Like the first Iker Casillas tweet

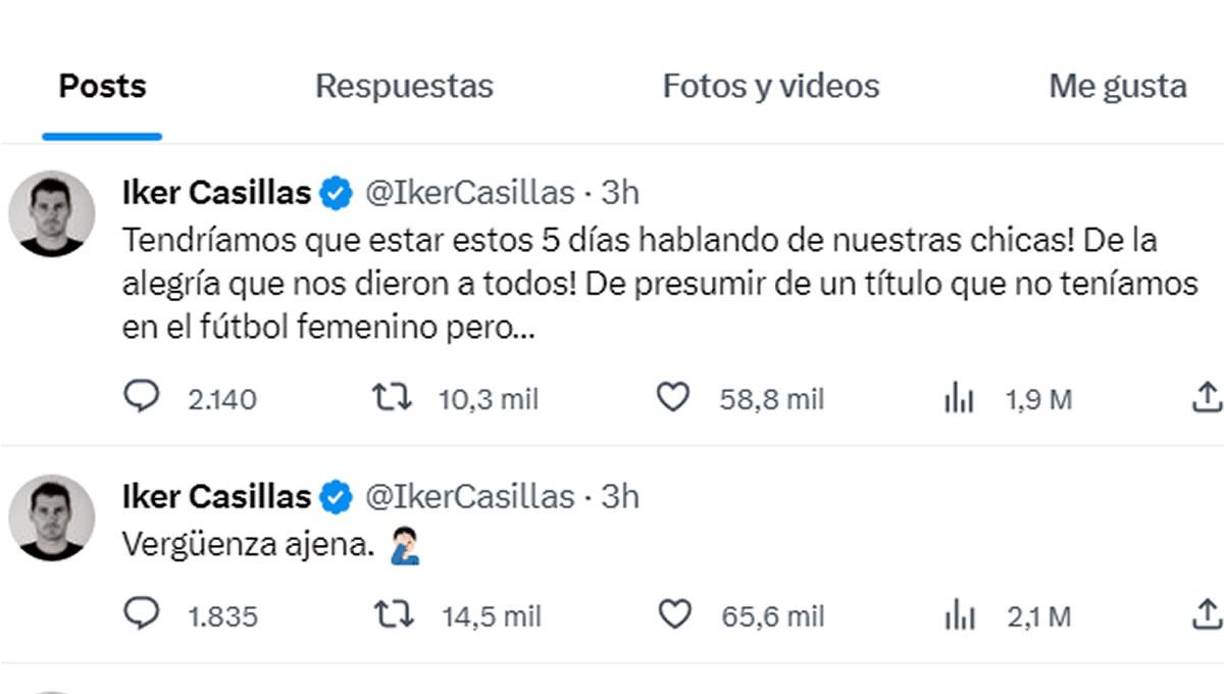coord(675,397)
